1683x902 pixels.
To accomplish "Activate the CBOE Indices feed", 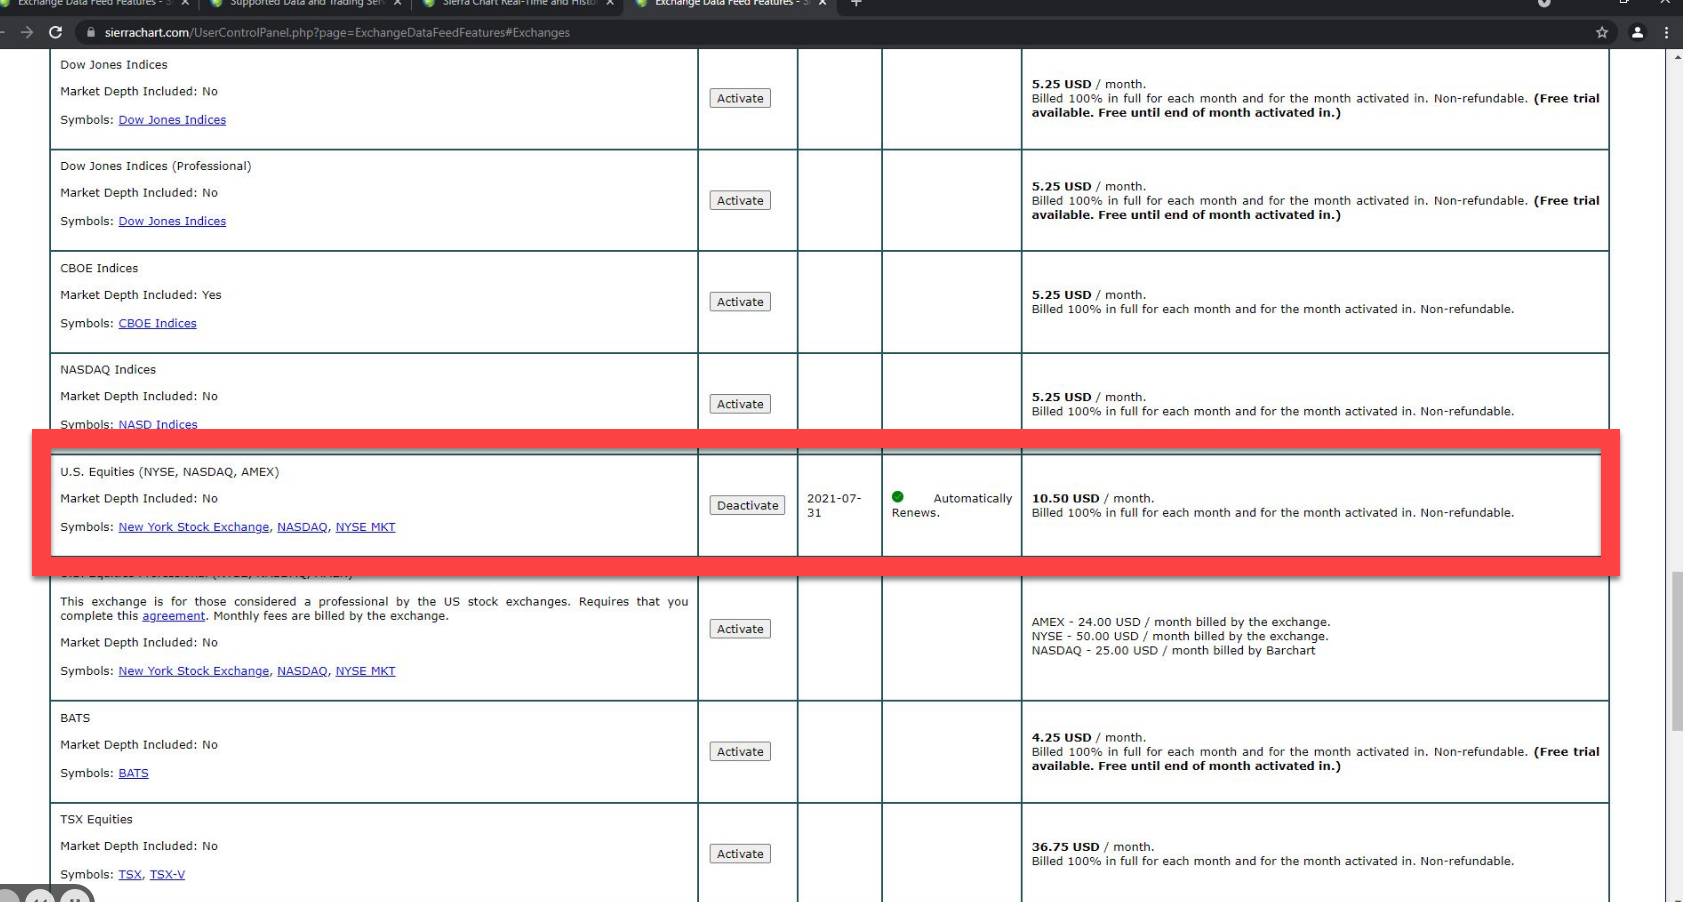I will (740, 302).
